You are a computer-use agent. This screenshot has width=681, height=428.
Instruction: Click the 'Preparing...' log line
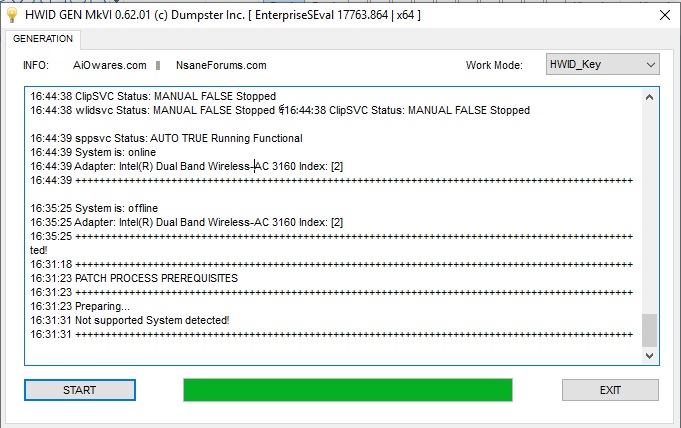[x=80, y=306]
